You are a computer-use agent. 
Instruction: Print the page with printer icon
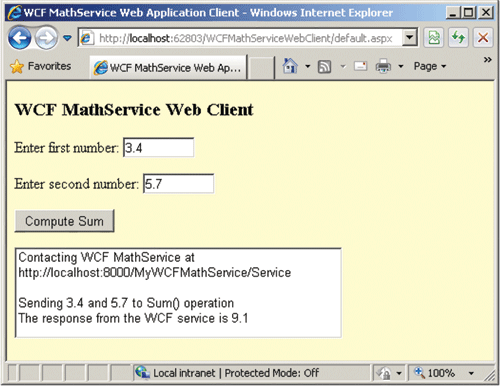[383, 66]
